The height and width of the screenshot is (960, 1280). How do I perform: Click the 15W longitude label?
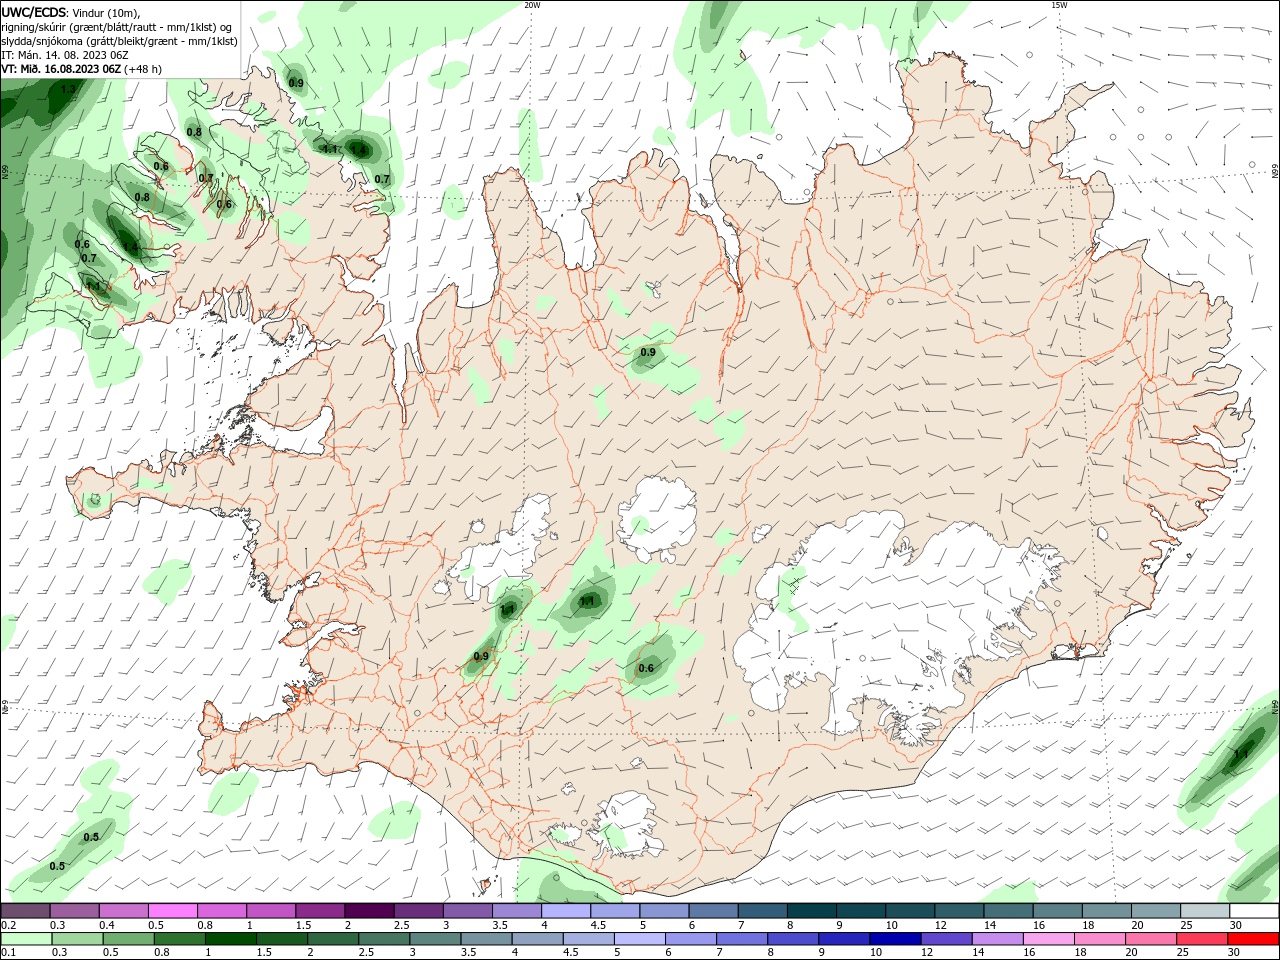1059,5
